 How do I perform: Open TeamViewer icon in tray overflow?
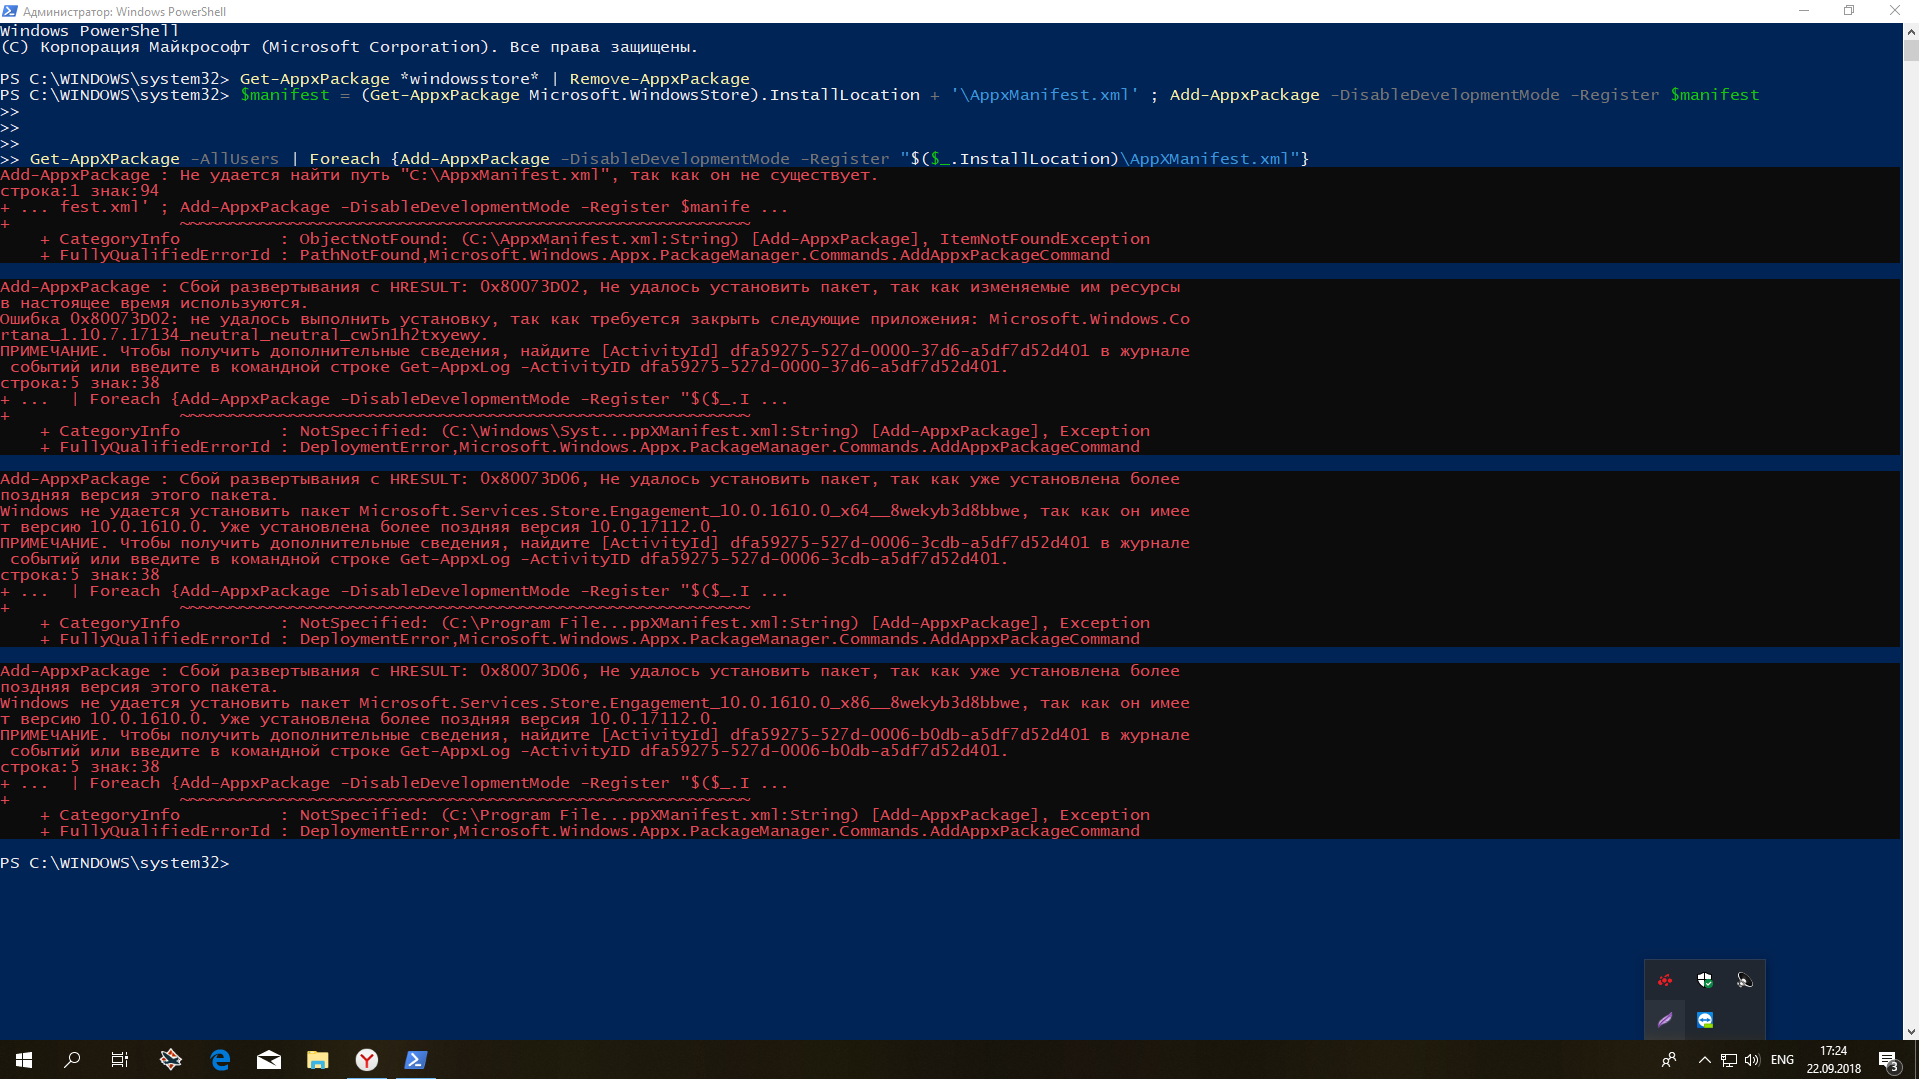(1705, 1020)
